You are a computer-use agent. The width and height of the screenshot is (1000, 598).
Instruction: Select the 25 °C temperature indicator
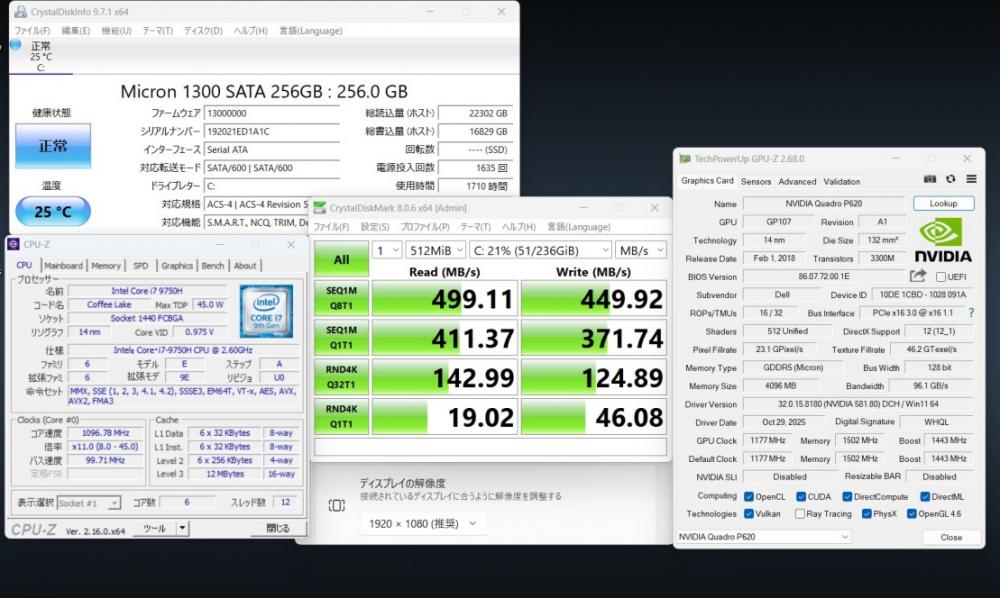tap(52, 212)
